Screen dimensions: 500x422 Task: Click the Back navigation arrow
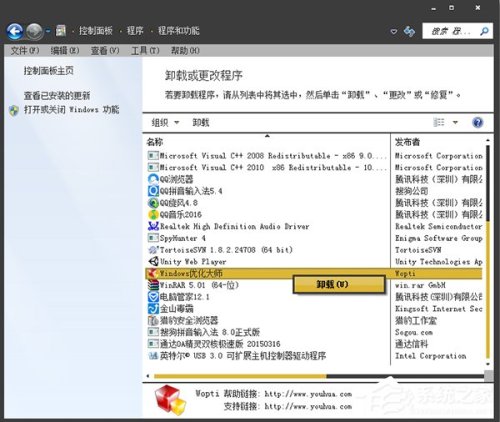tap(15, 31)
